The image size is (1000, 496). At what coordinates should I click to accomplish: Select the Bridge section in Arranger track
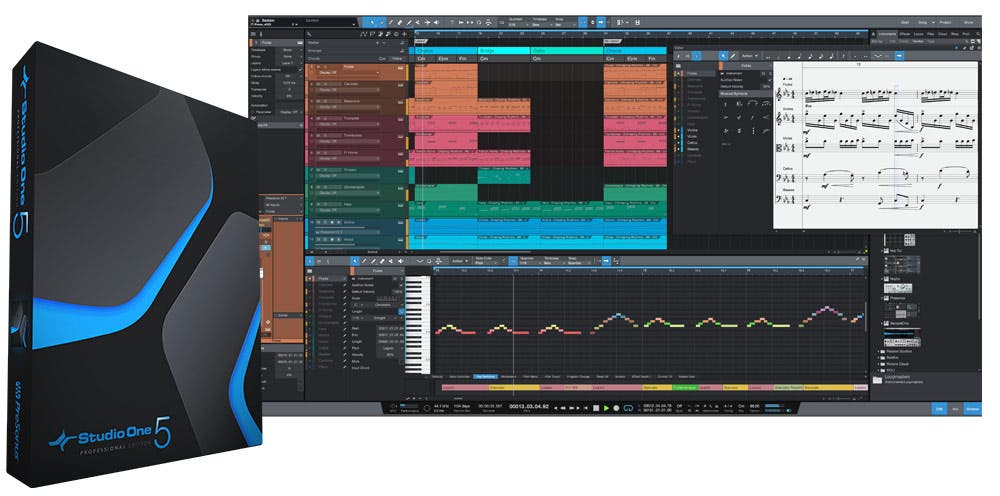pos(504,50)
